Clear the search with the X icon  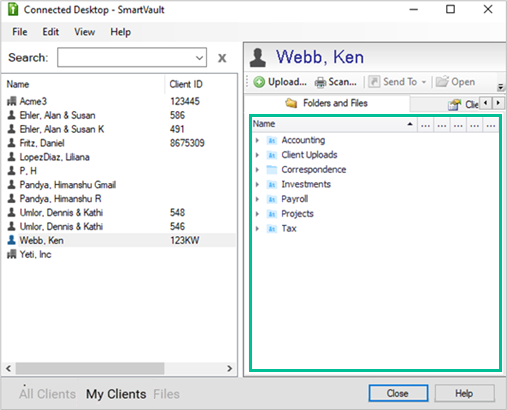(x=222, y=58)
